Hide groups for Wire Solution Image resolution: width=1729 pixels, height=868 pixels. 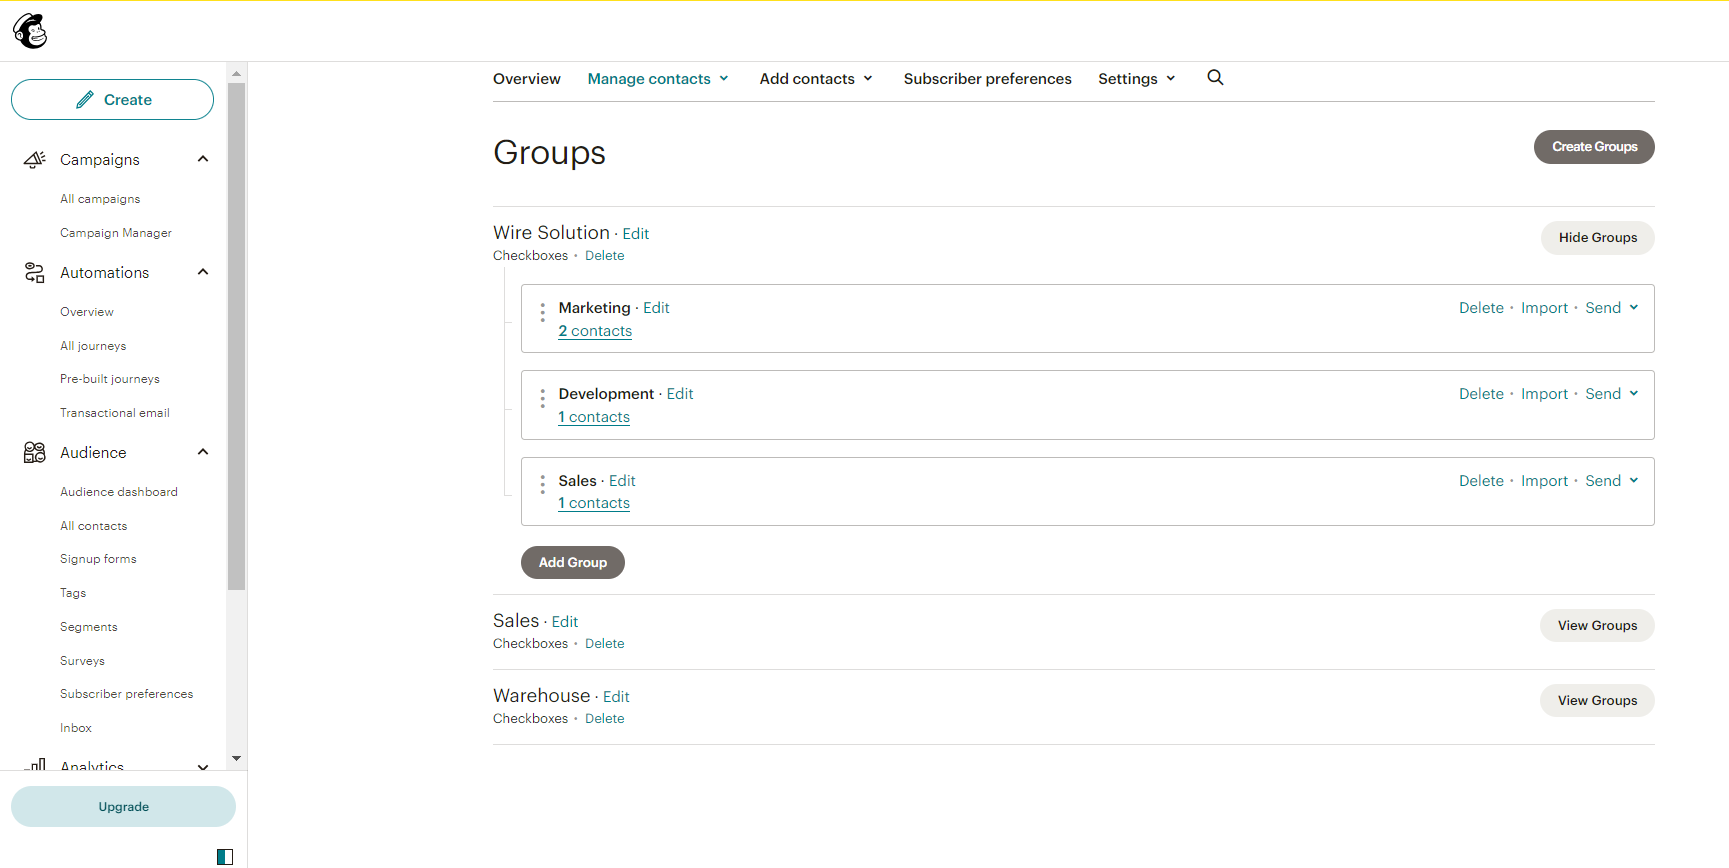pos(1597,238)
